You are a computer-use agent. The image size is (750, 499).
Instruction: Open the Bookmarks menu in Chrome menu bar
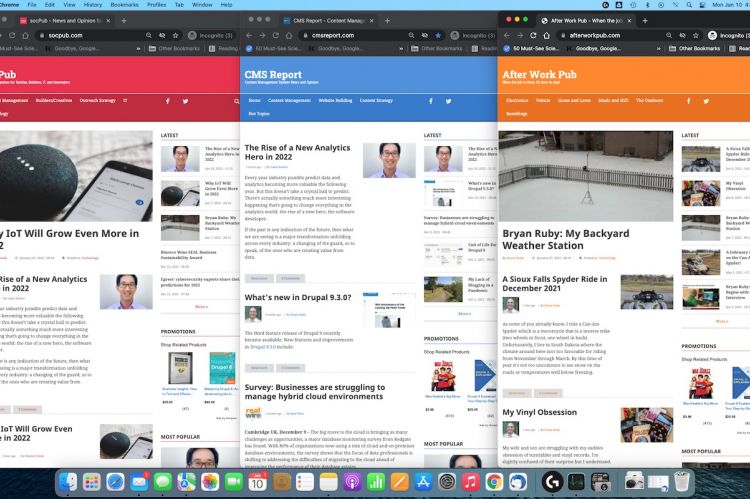(x=124, y=4)
